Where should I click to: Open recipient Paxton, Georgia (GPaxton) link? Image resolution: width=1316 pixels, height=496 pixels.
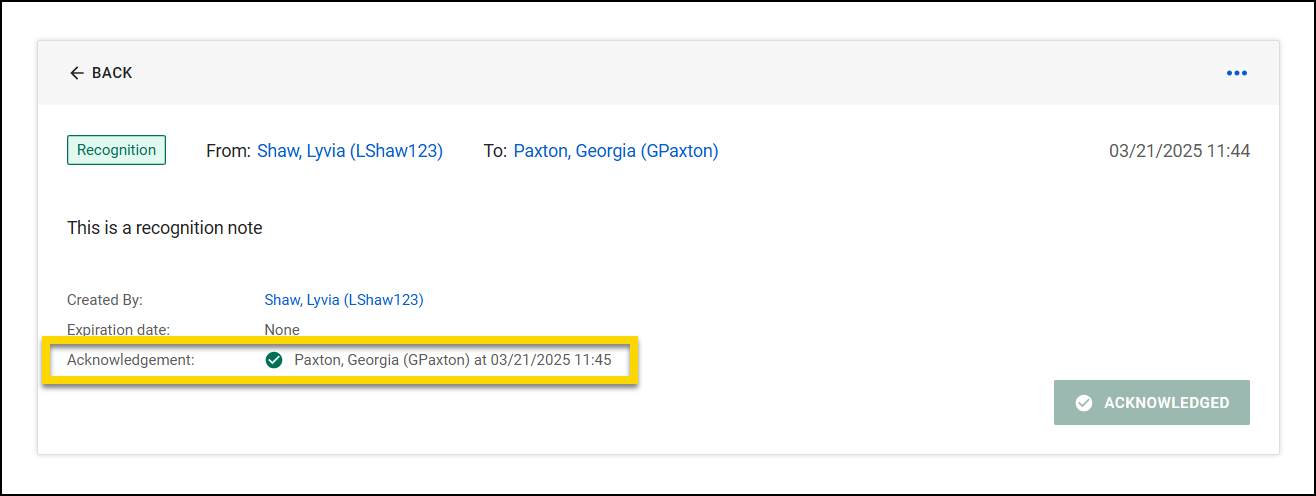point(616,151)
